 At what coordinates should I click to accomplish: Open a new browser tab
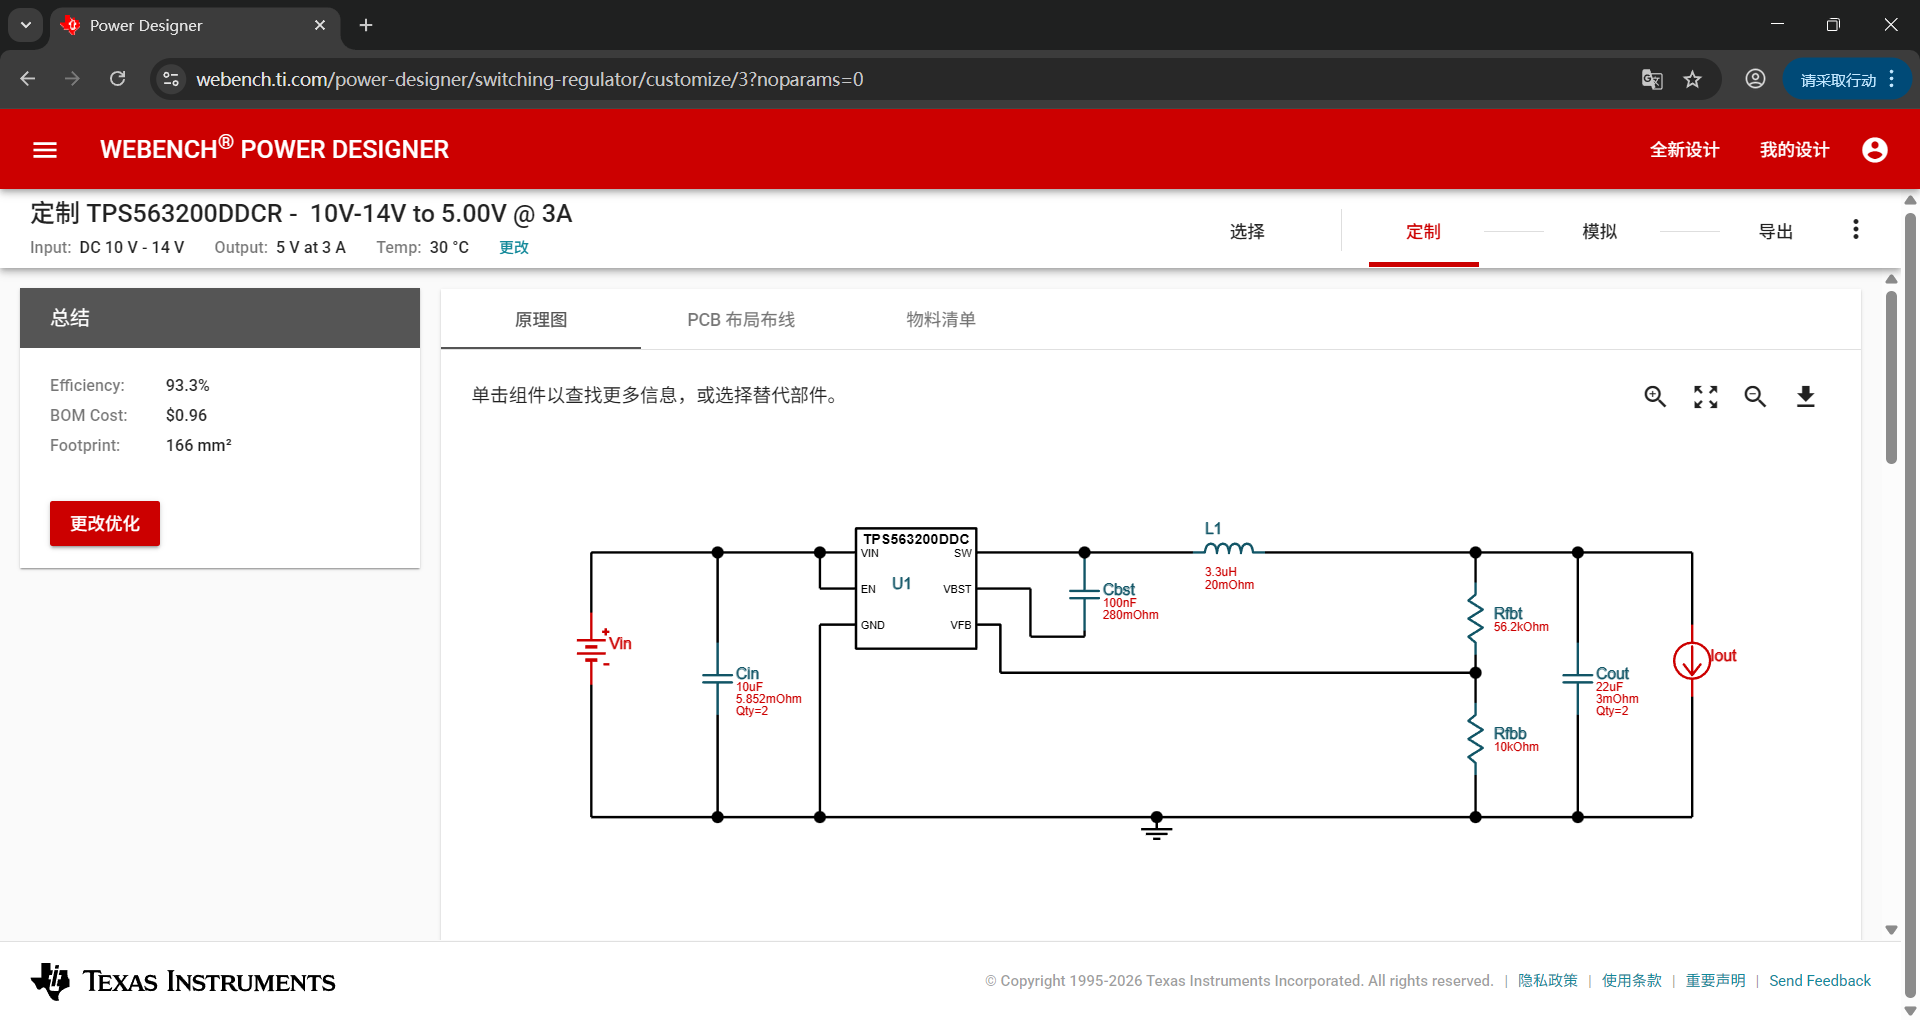(366, 25)
